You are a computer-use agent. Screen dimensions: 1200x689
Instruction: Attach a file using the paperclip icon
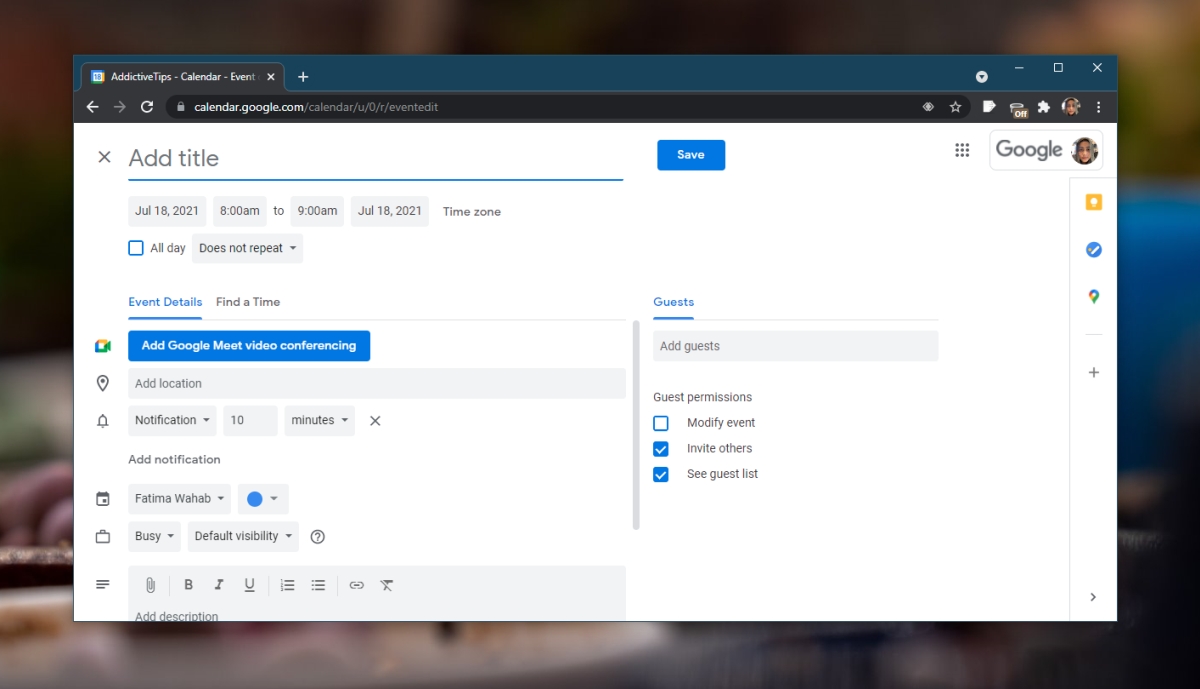pos(150,585)
